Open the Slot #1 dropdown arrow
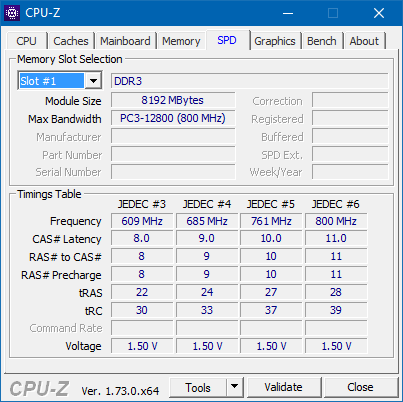The image size is (403, 402). pos(93,81)
